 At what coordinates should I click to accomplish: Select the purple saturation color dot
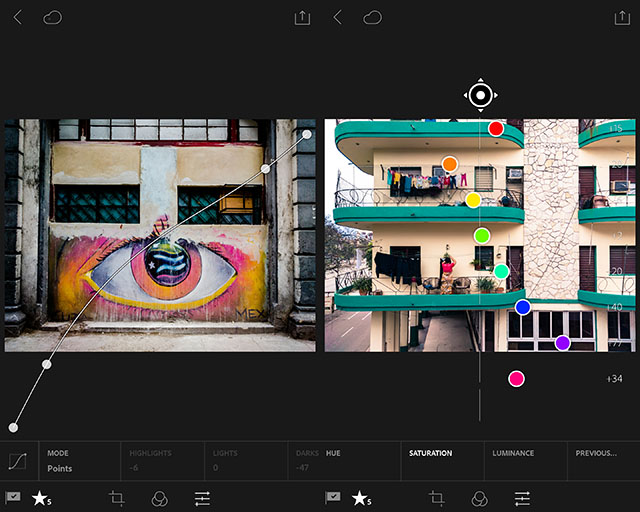(x=562, y=343)
